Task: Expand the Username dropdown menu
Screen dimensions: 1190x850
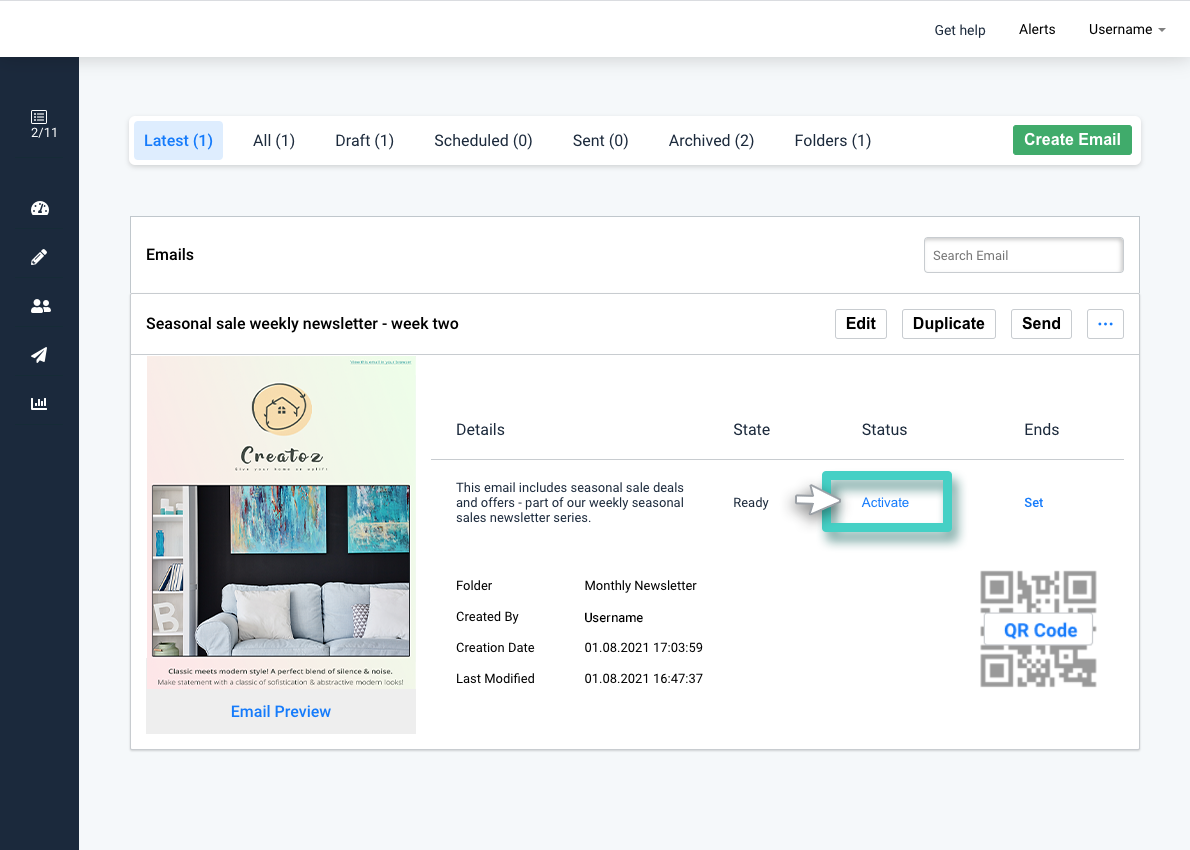Action: (1126, 30)
